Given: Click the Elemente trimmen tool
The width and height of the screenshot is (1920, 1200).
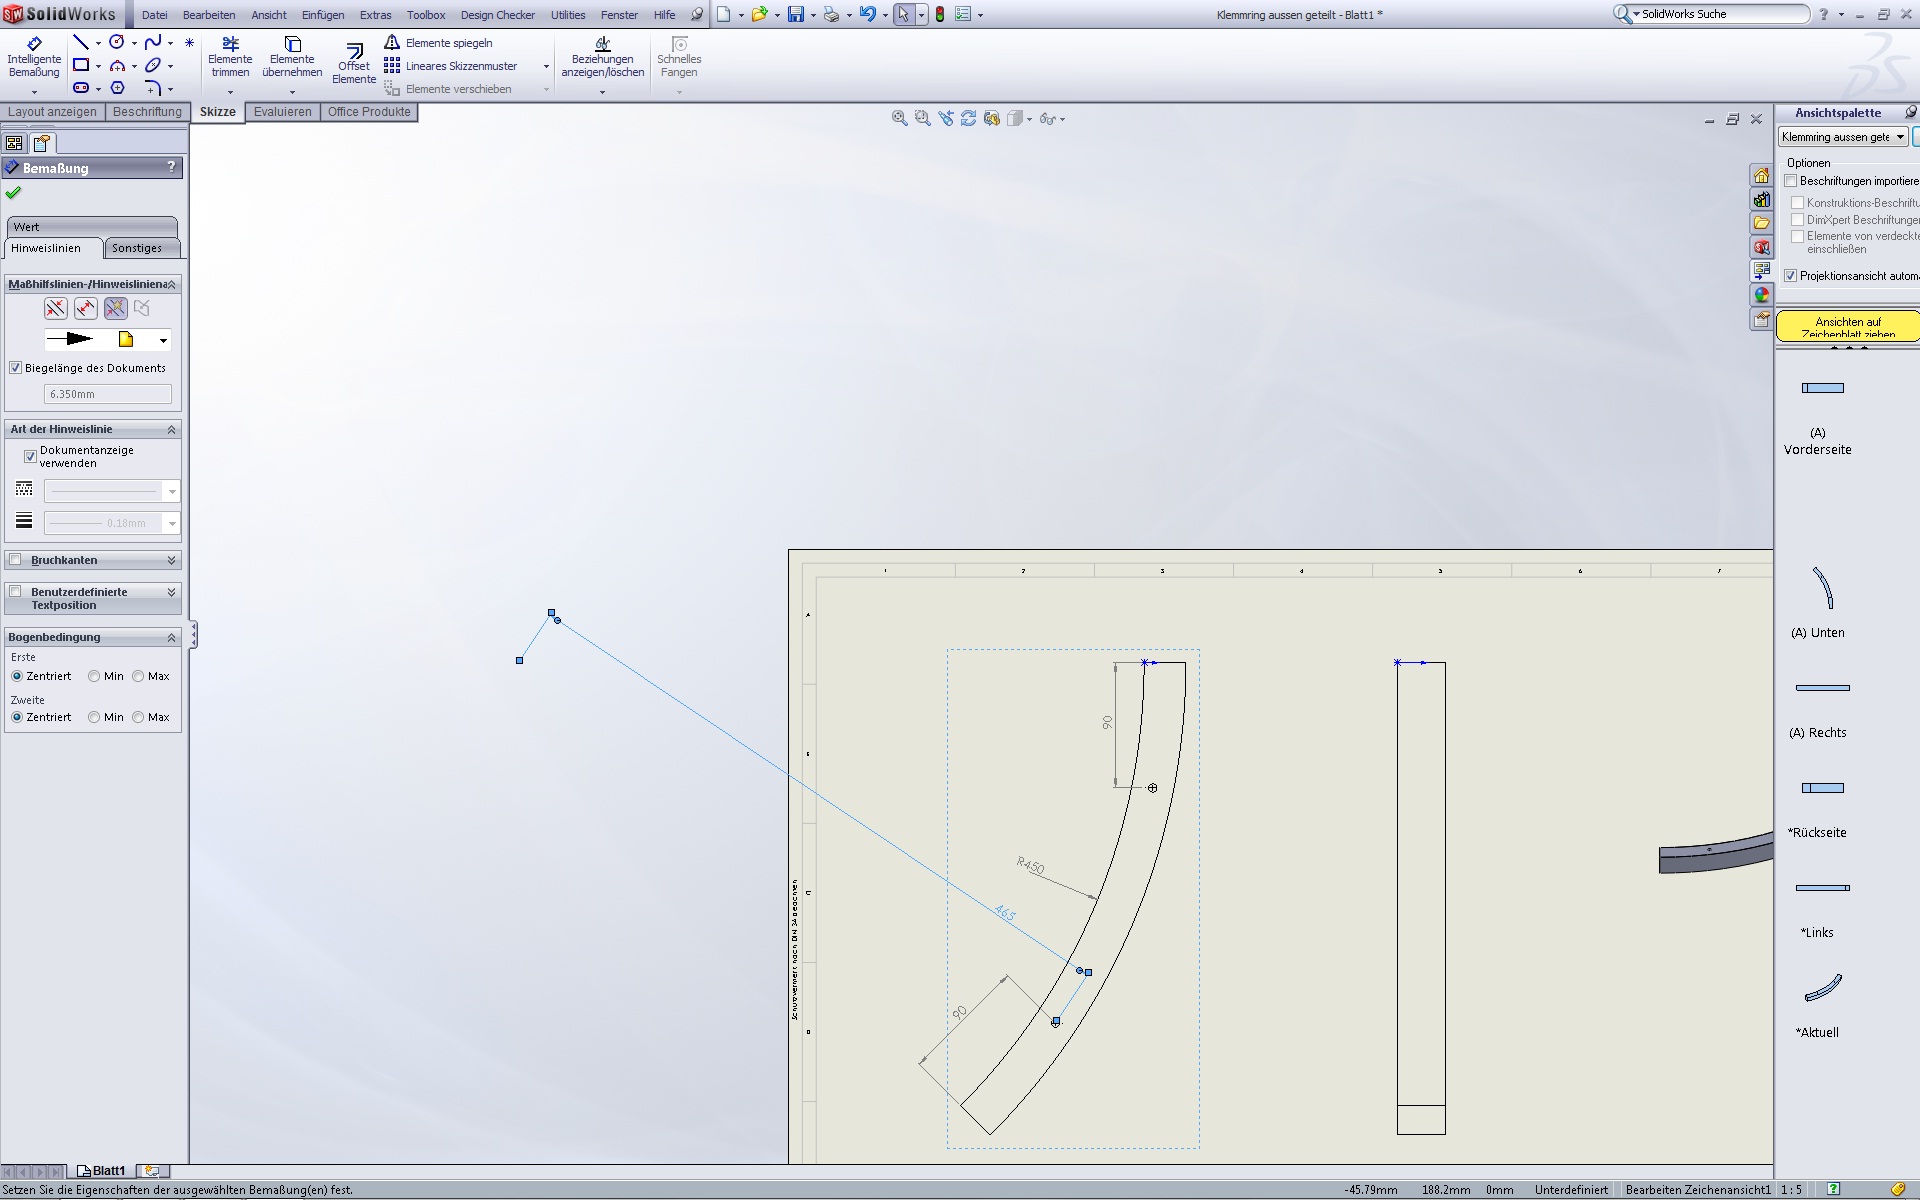Looking at the screenshot, I should point(230,57).
